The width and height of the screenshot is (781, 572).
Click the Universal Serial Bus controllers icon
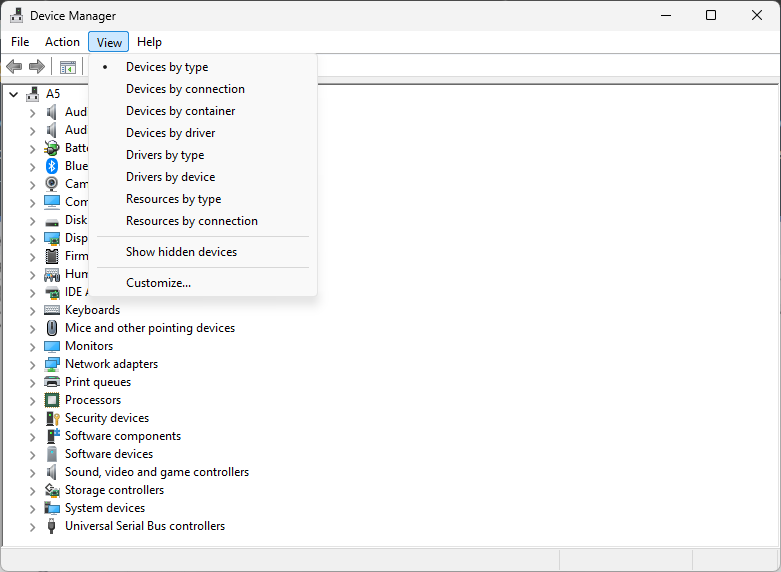pyautogui.click(x=52, y=526)
